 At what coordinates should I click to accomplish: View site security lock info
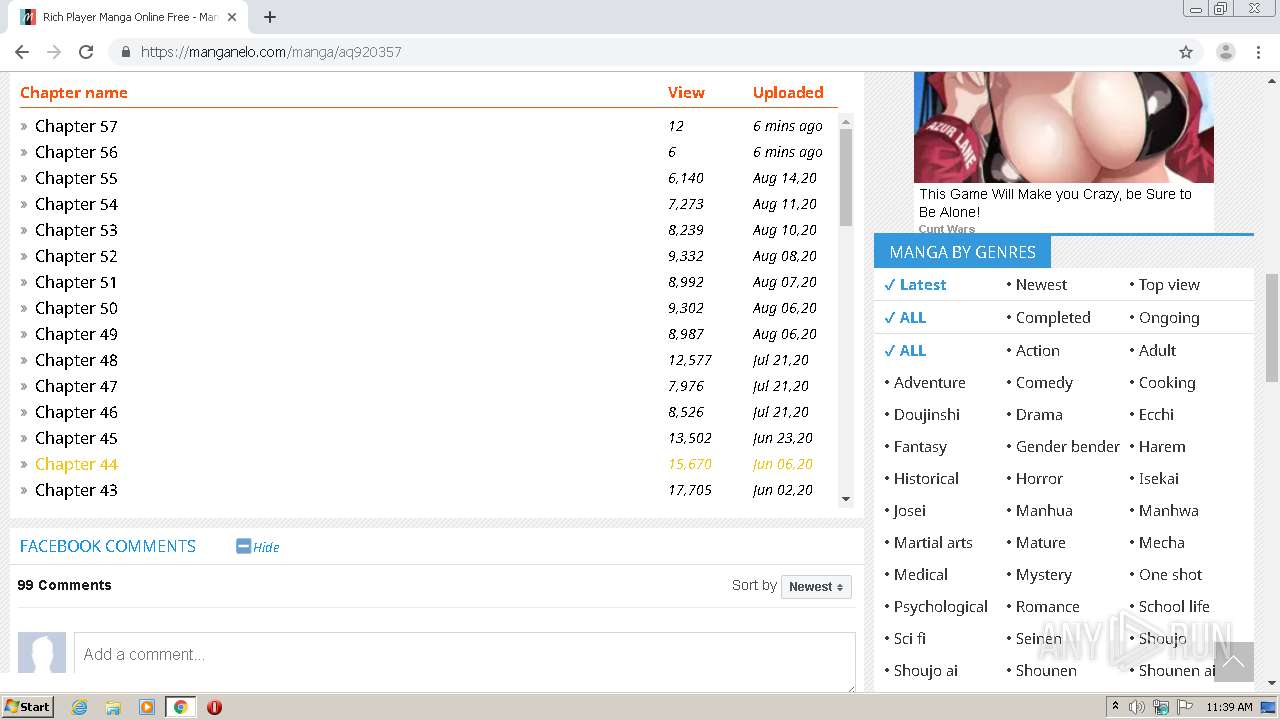126,52
